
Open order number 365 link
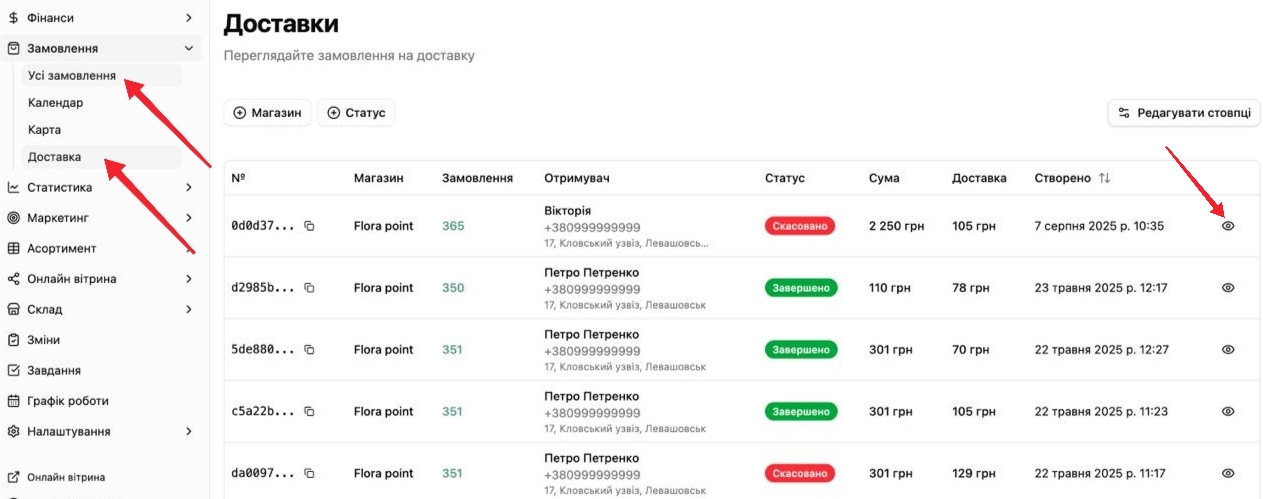click(x=453, y=226)
